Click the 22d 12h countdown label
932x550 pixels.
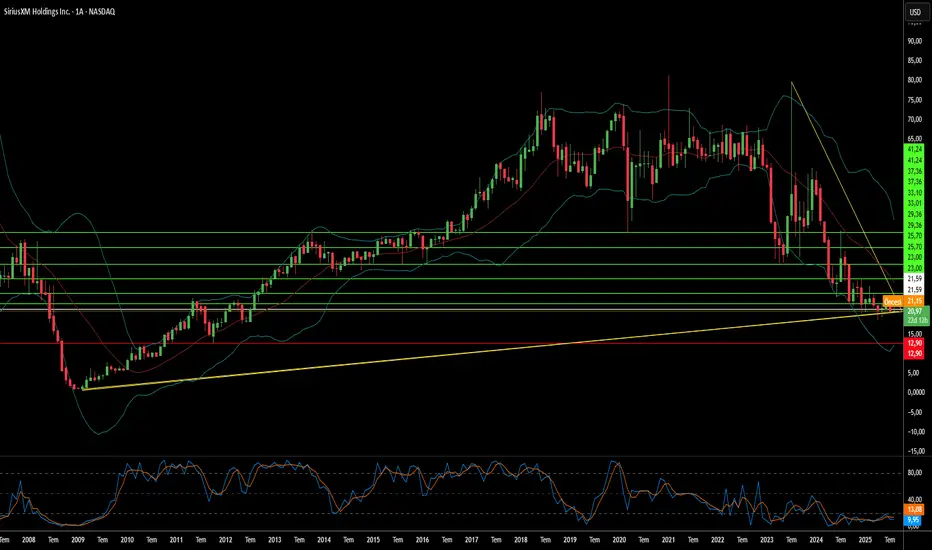click(x=917, y=320)
